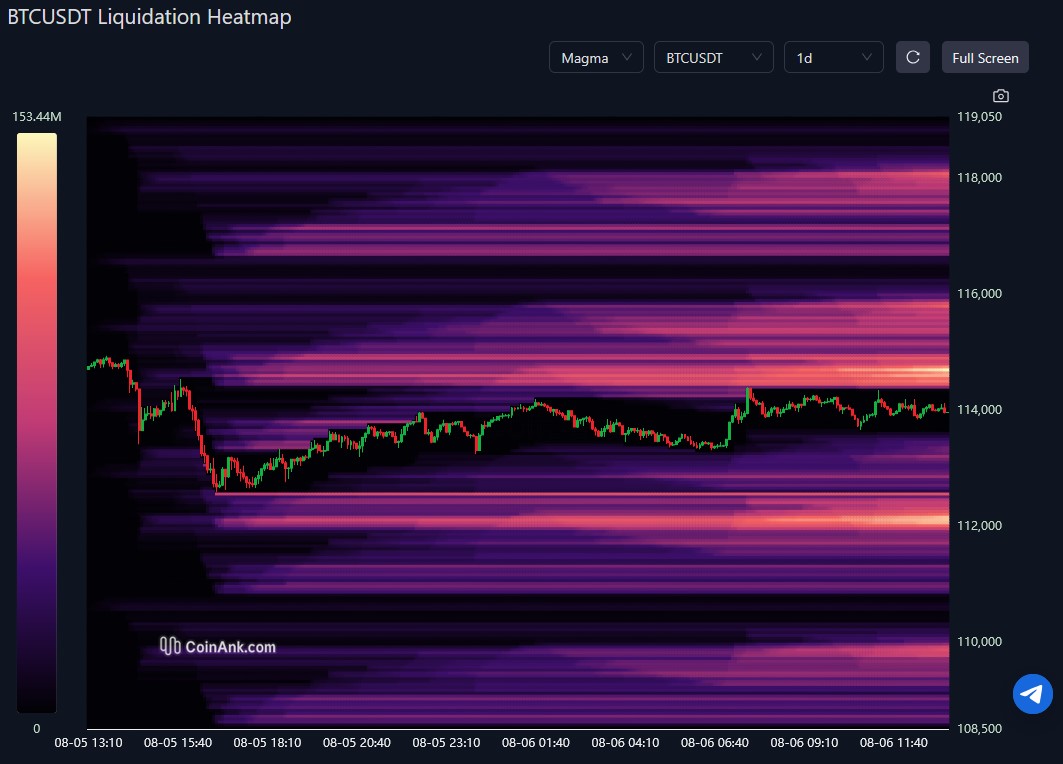Click the Full Screen button
This screenshot has height=764, width=1063.
pyautogui.click(x=985, y=58)
